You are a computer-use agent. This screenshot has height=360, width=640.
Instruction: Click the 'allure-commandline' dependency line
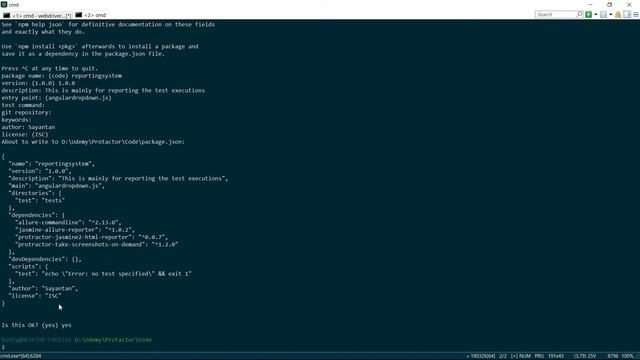click(68, 222)
